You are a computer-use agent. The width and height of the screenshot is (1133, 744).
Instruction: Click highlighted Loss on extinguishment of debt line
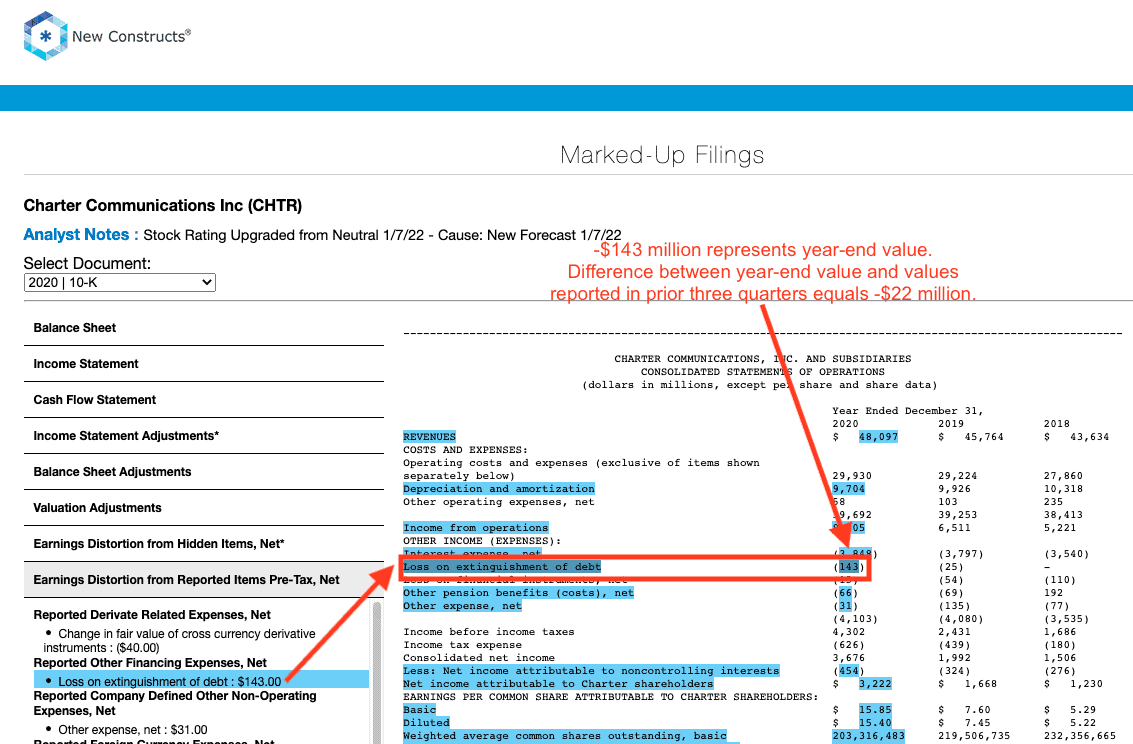(501, 567)
